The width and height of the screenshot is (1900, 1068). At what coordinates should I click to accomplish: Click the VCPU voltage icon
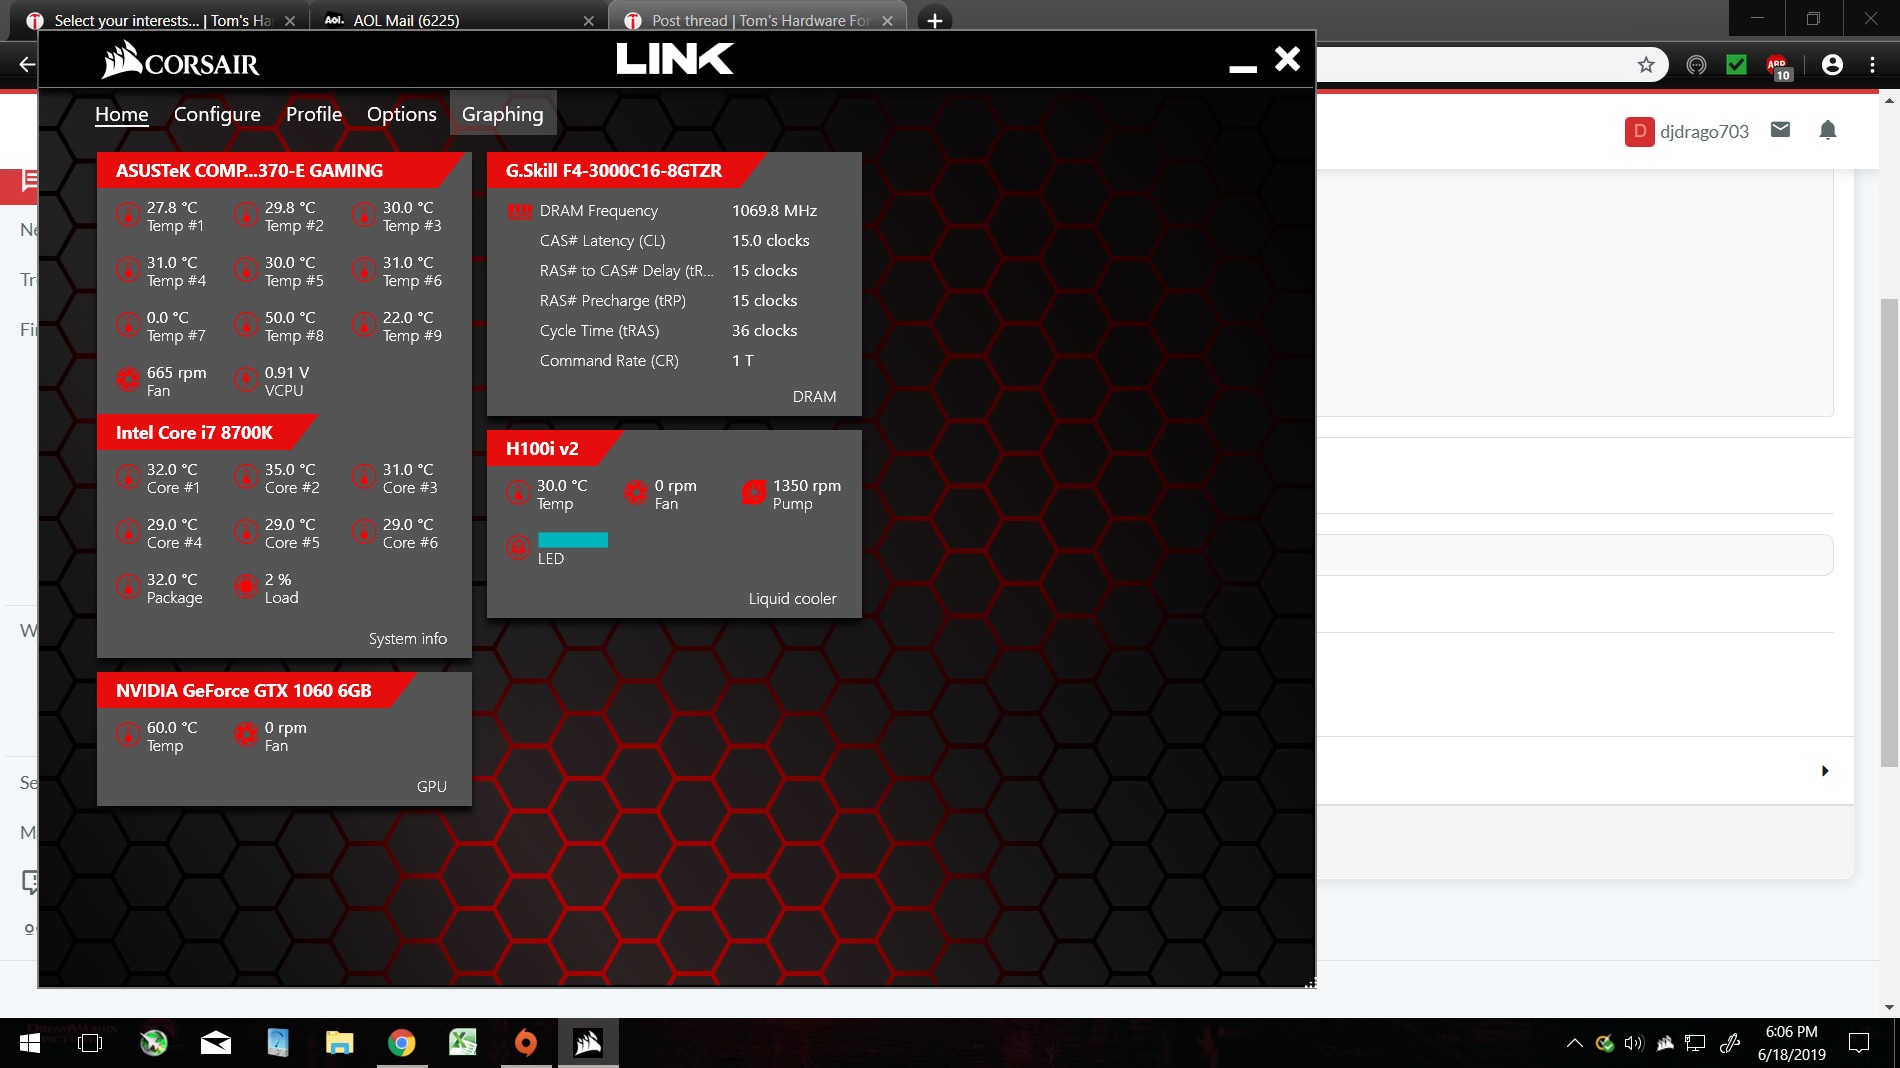[x=246, y=380]
